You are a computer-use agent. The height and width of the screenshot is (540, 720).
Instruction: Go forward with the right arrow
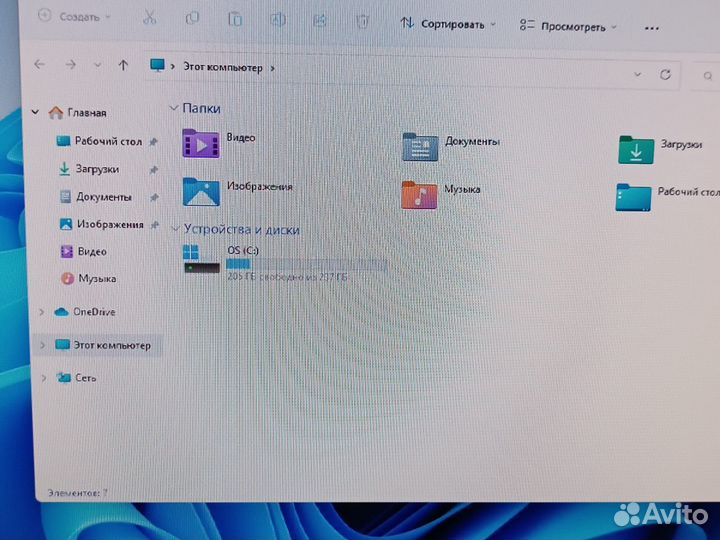[x=70, y=65]
